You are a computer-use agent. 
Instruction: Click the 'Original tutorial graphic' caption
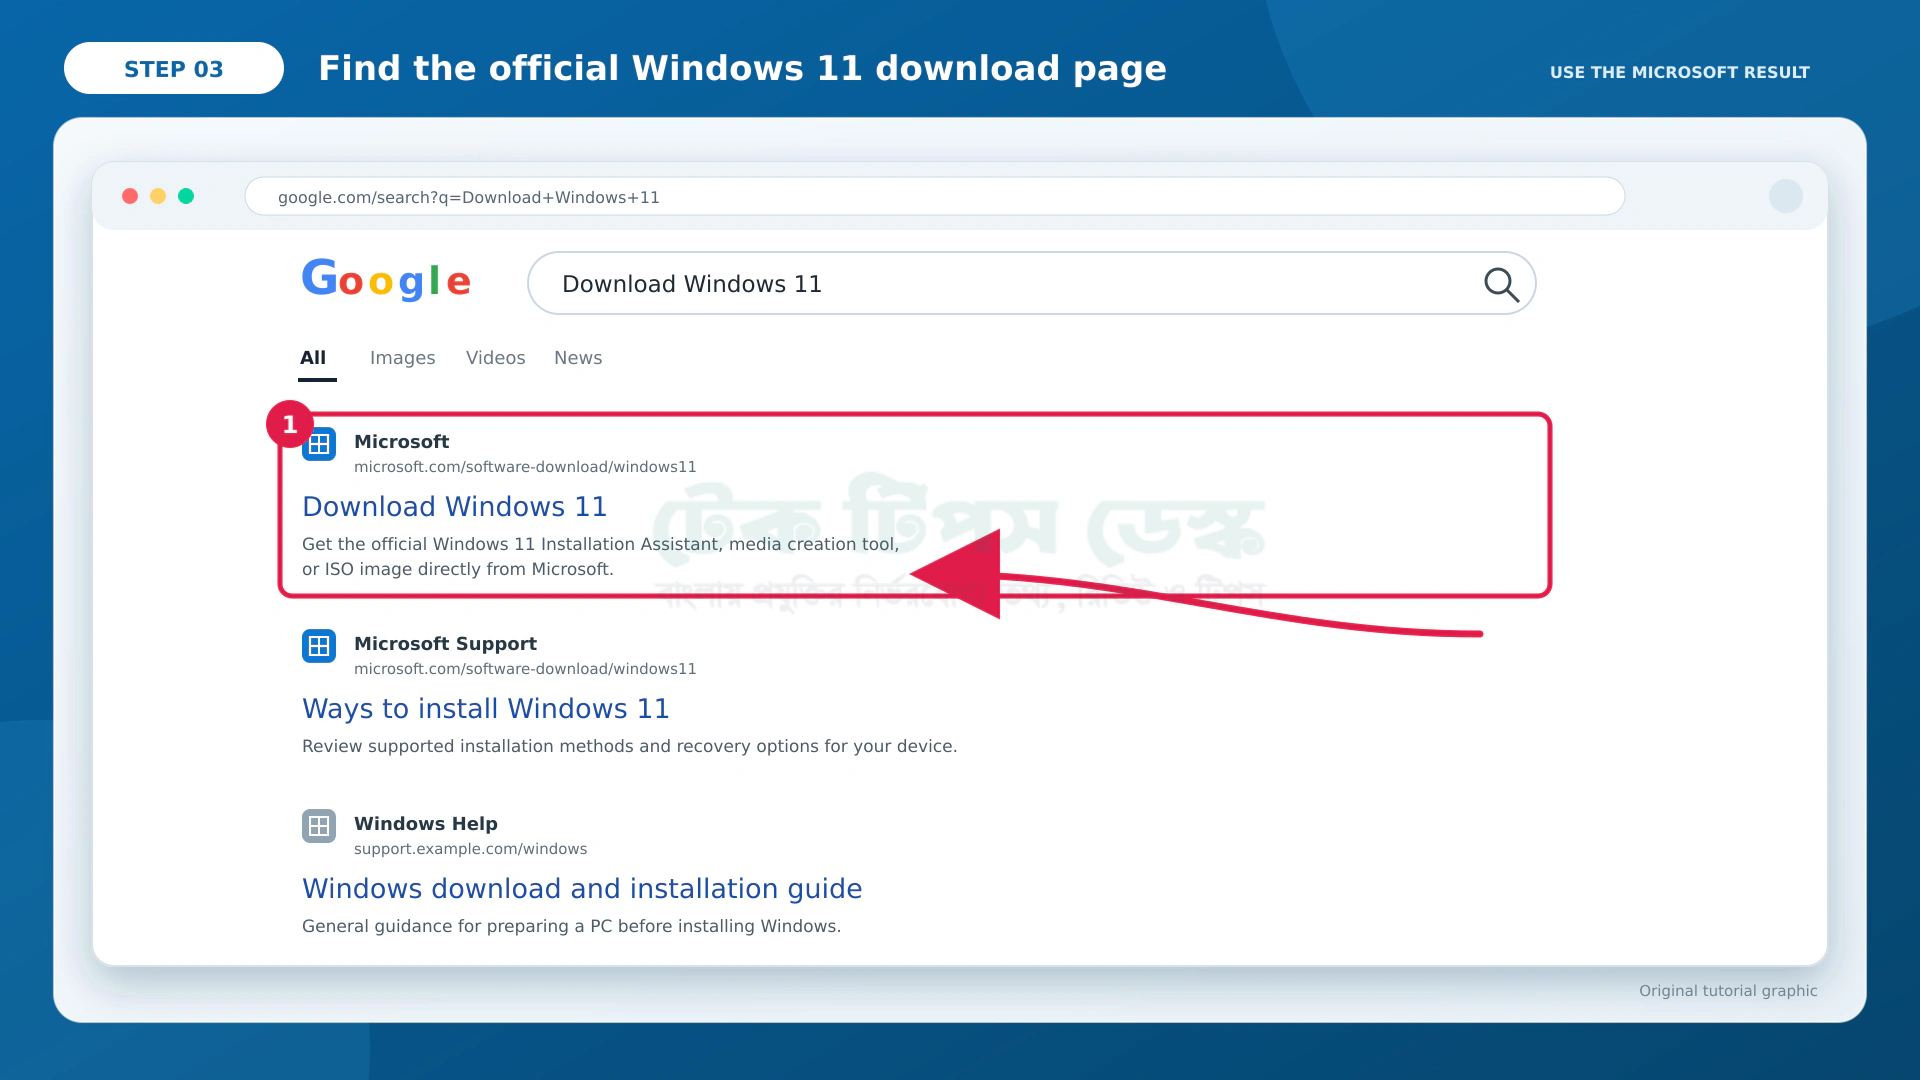click(1728, 991)
